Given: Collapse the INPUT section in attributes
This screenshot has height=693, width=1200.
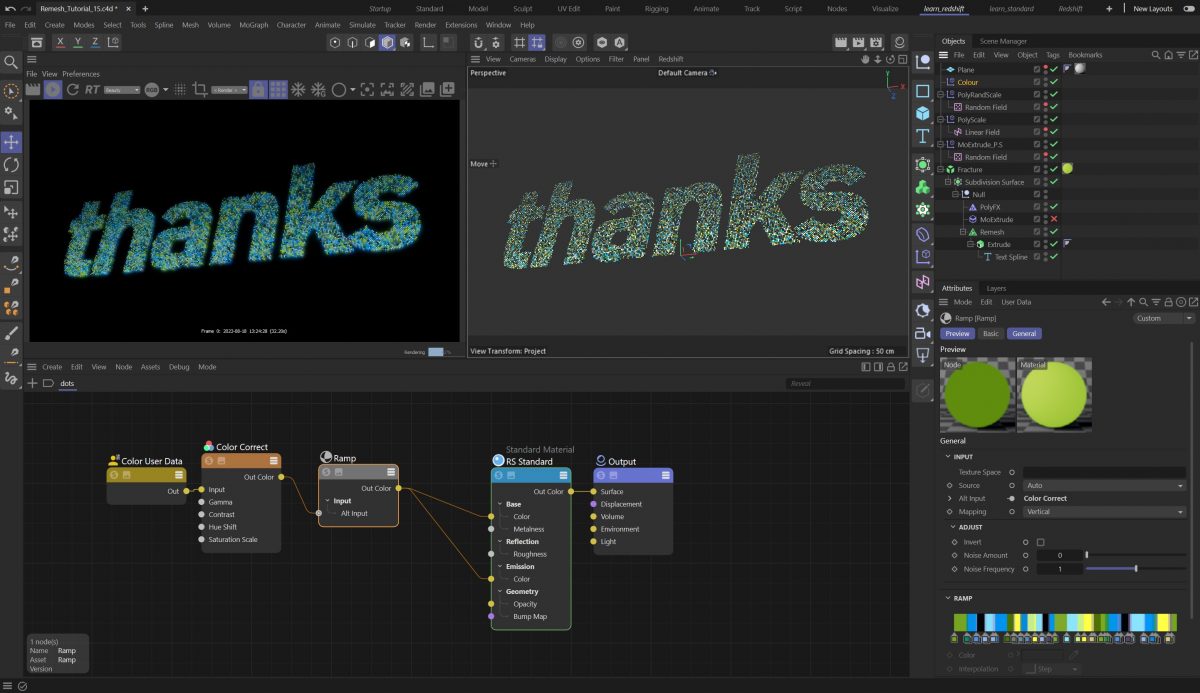Looking at the screenshot, I should tap(948, 457).
